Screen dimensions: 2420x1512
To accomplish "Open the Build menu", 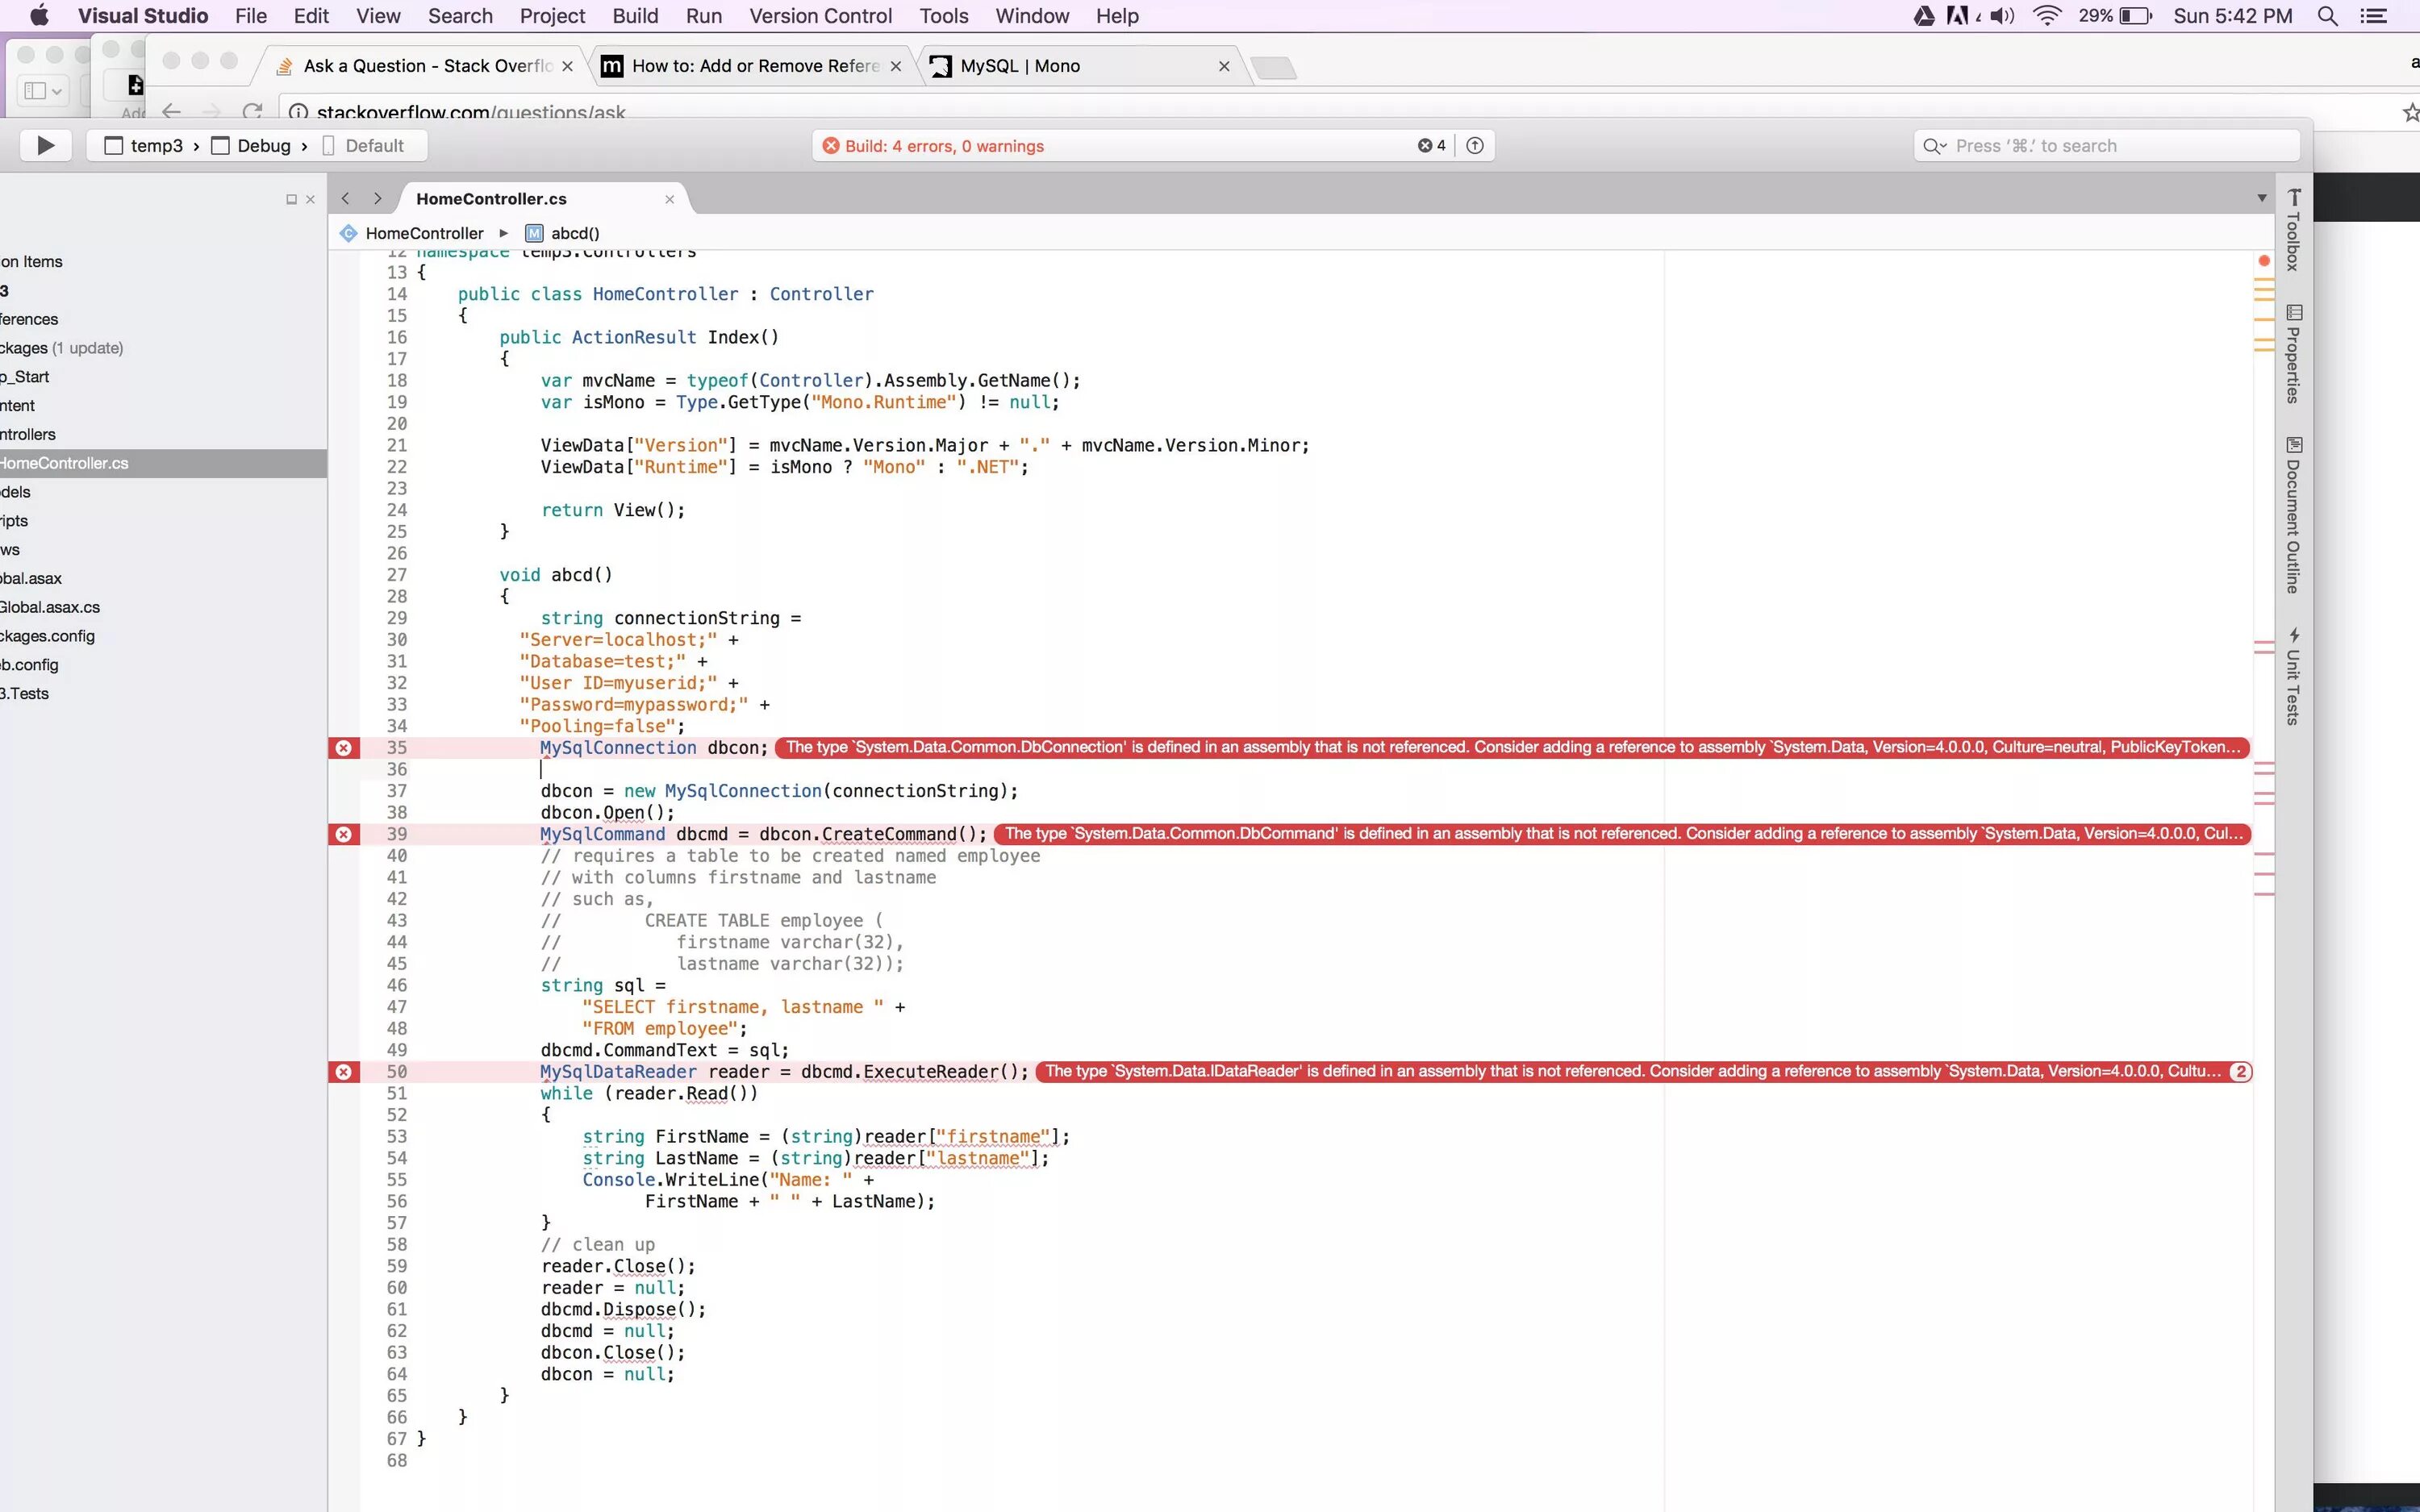I will [635, 15].
